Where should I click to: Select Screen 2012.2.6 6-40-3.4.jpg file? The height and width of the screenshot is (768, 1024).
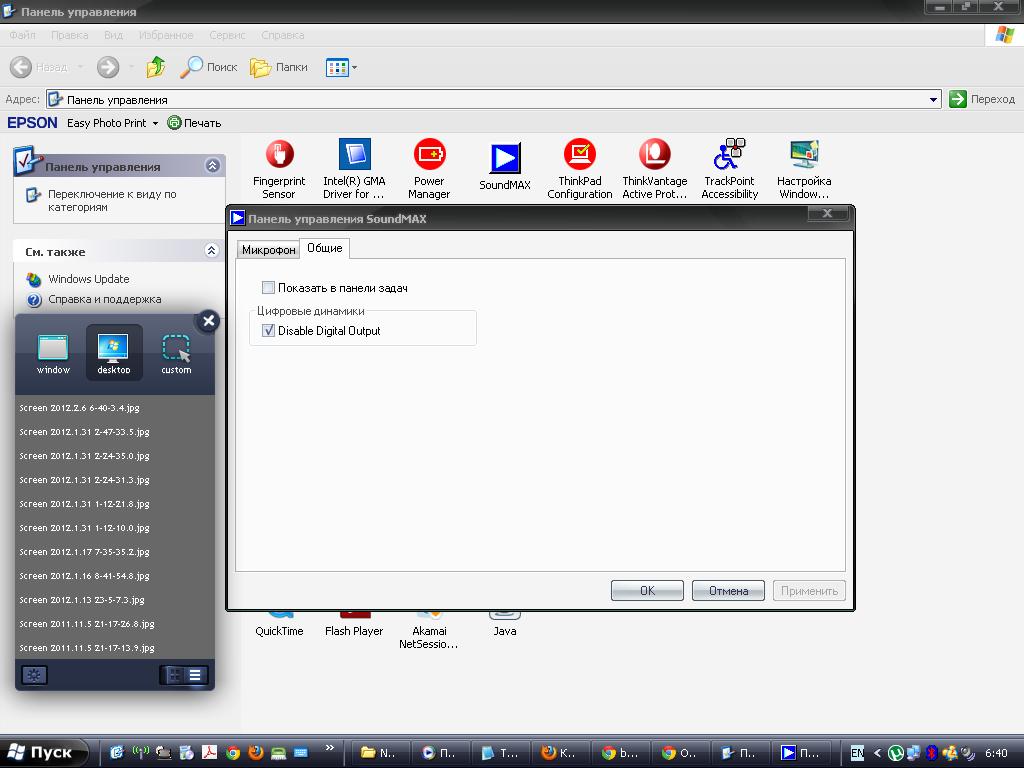(80, 408)
